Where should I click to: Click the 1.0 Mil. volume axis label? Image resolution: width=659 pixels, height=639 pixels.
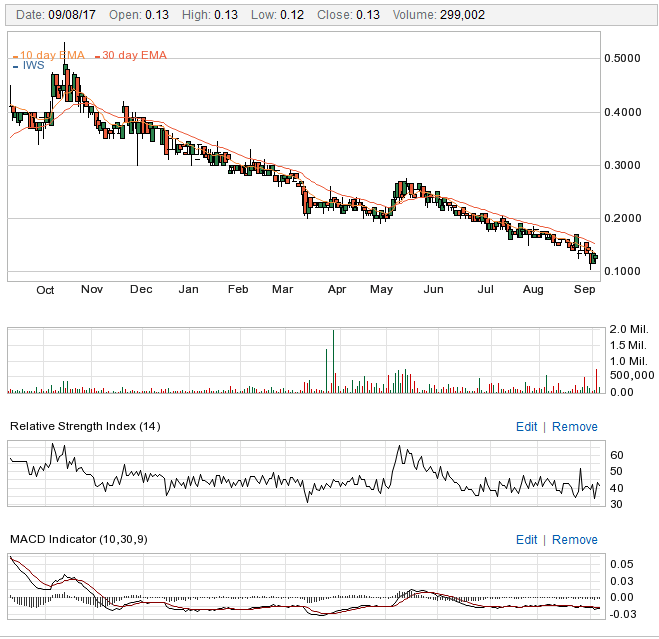pyautogui.click(x=629, y=361)
